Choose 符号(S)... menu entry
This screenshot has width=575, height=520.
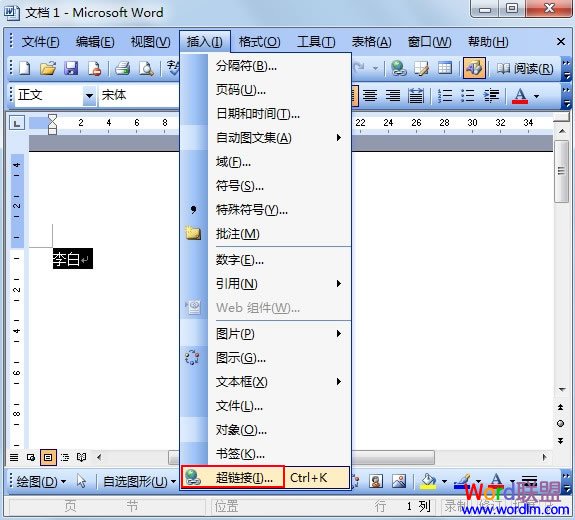pyautogui.click(x=265, y=186)
